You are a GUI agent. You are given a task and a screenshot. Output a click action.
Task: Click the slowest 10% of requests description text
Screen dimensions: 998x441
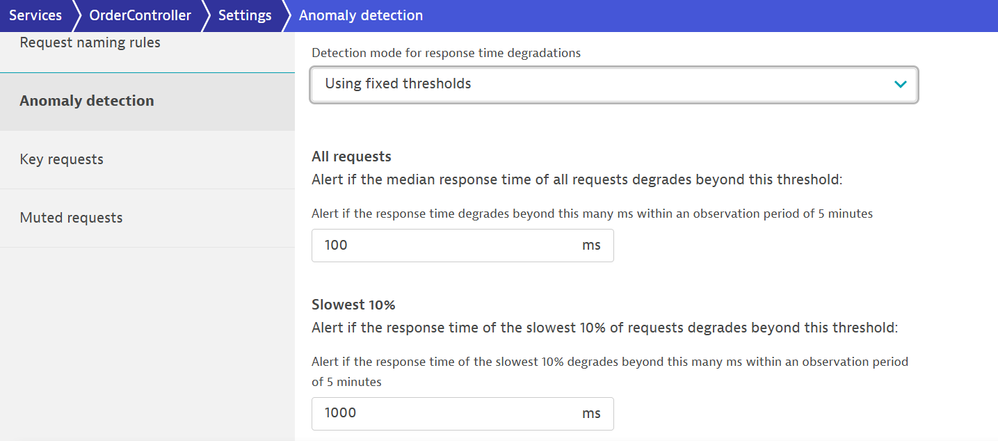pos(605,327)
